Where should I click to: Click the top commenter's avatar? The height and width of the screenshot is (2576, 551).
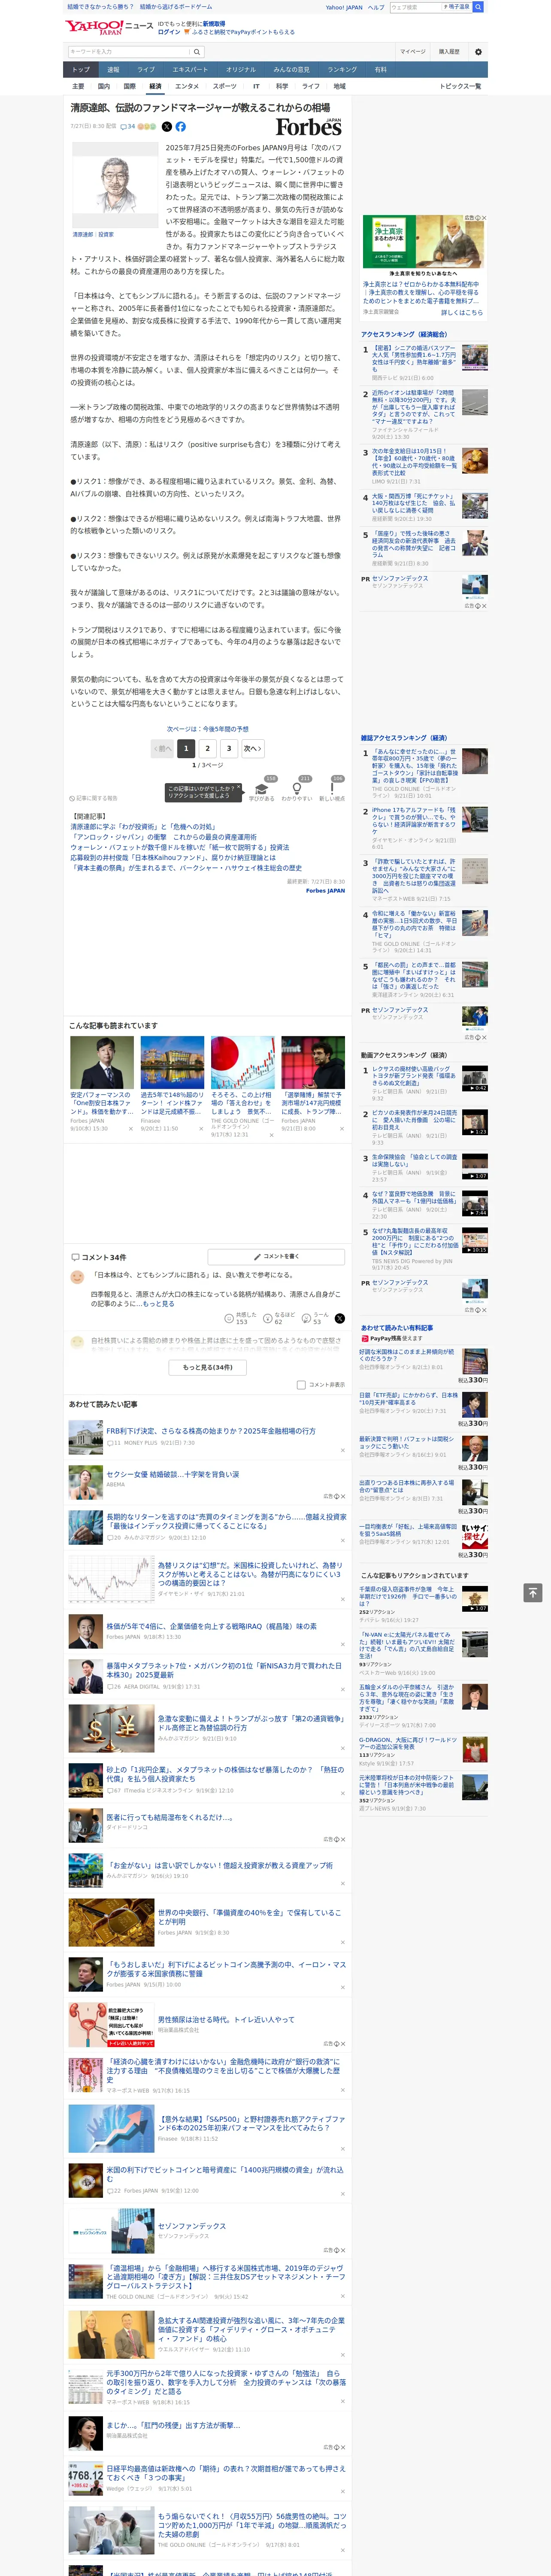pos(77,1277)
